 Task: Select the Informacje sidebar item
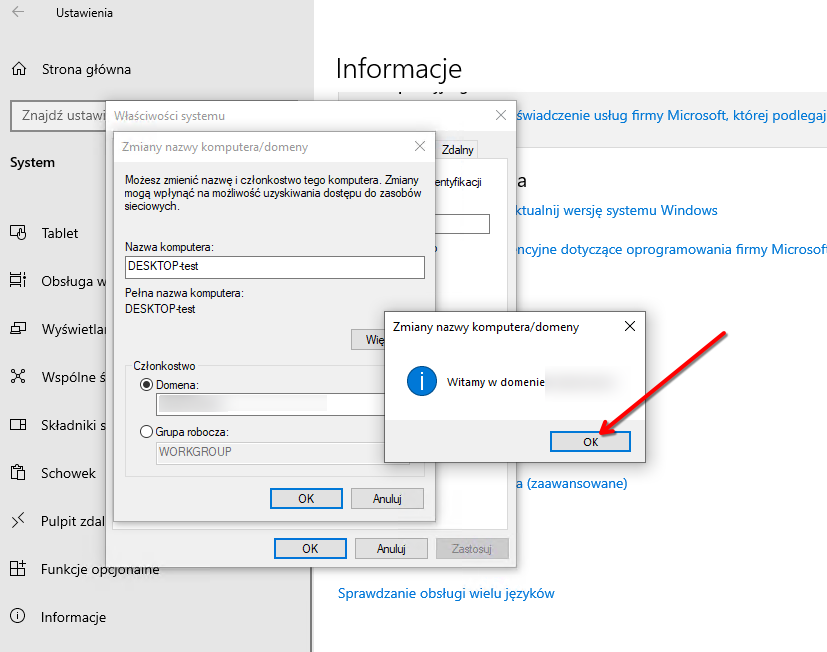click(x=73, y=617)
